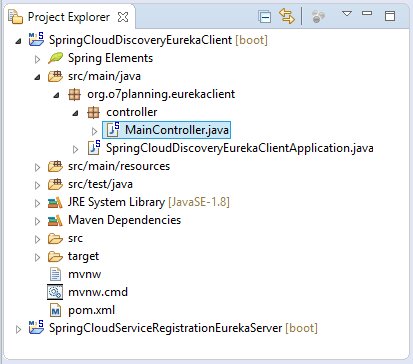Maximize the Project Explorer view

coord(390,16)
